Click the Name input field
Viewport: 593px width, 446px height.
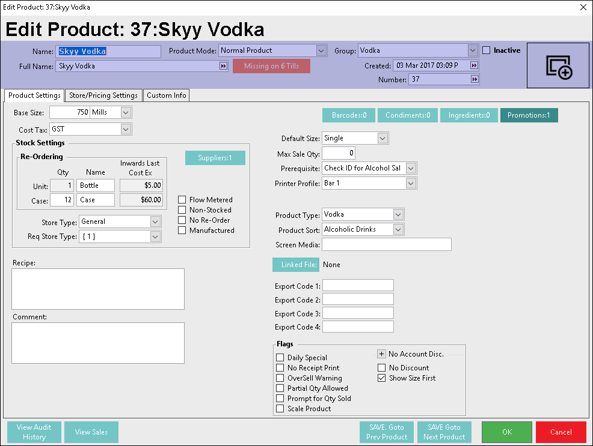[x=108, y=51]
